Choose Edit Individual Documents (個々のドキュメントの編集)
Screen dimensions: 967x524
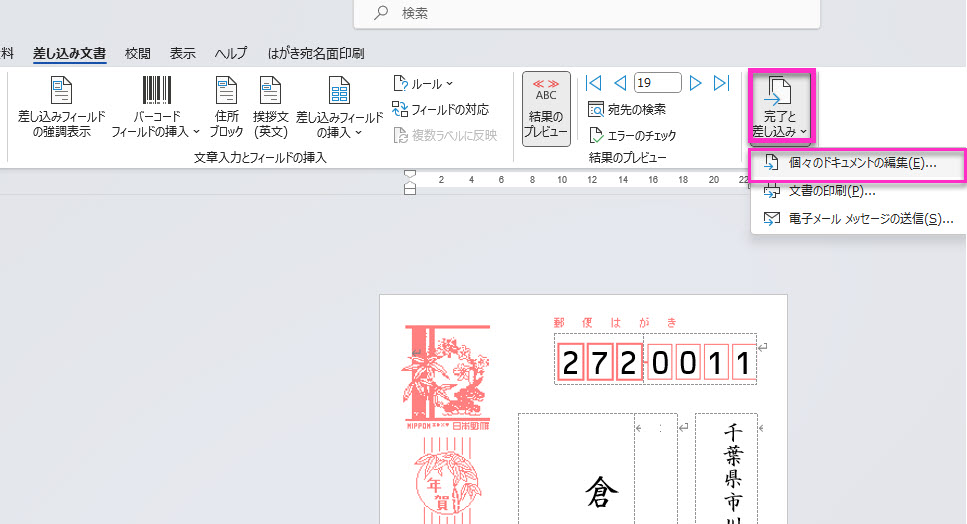point(857,163)
